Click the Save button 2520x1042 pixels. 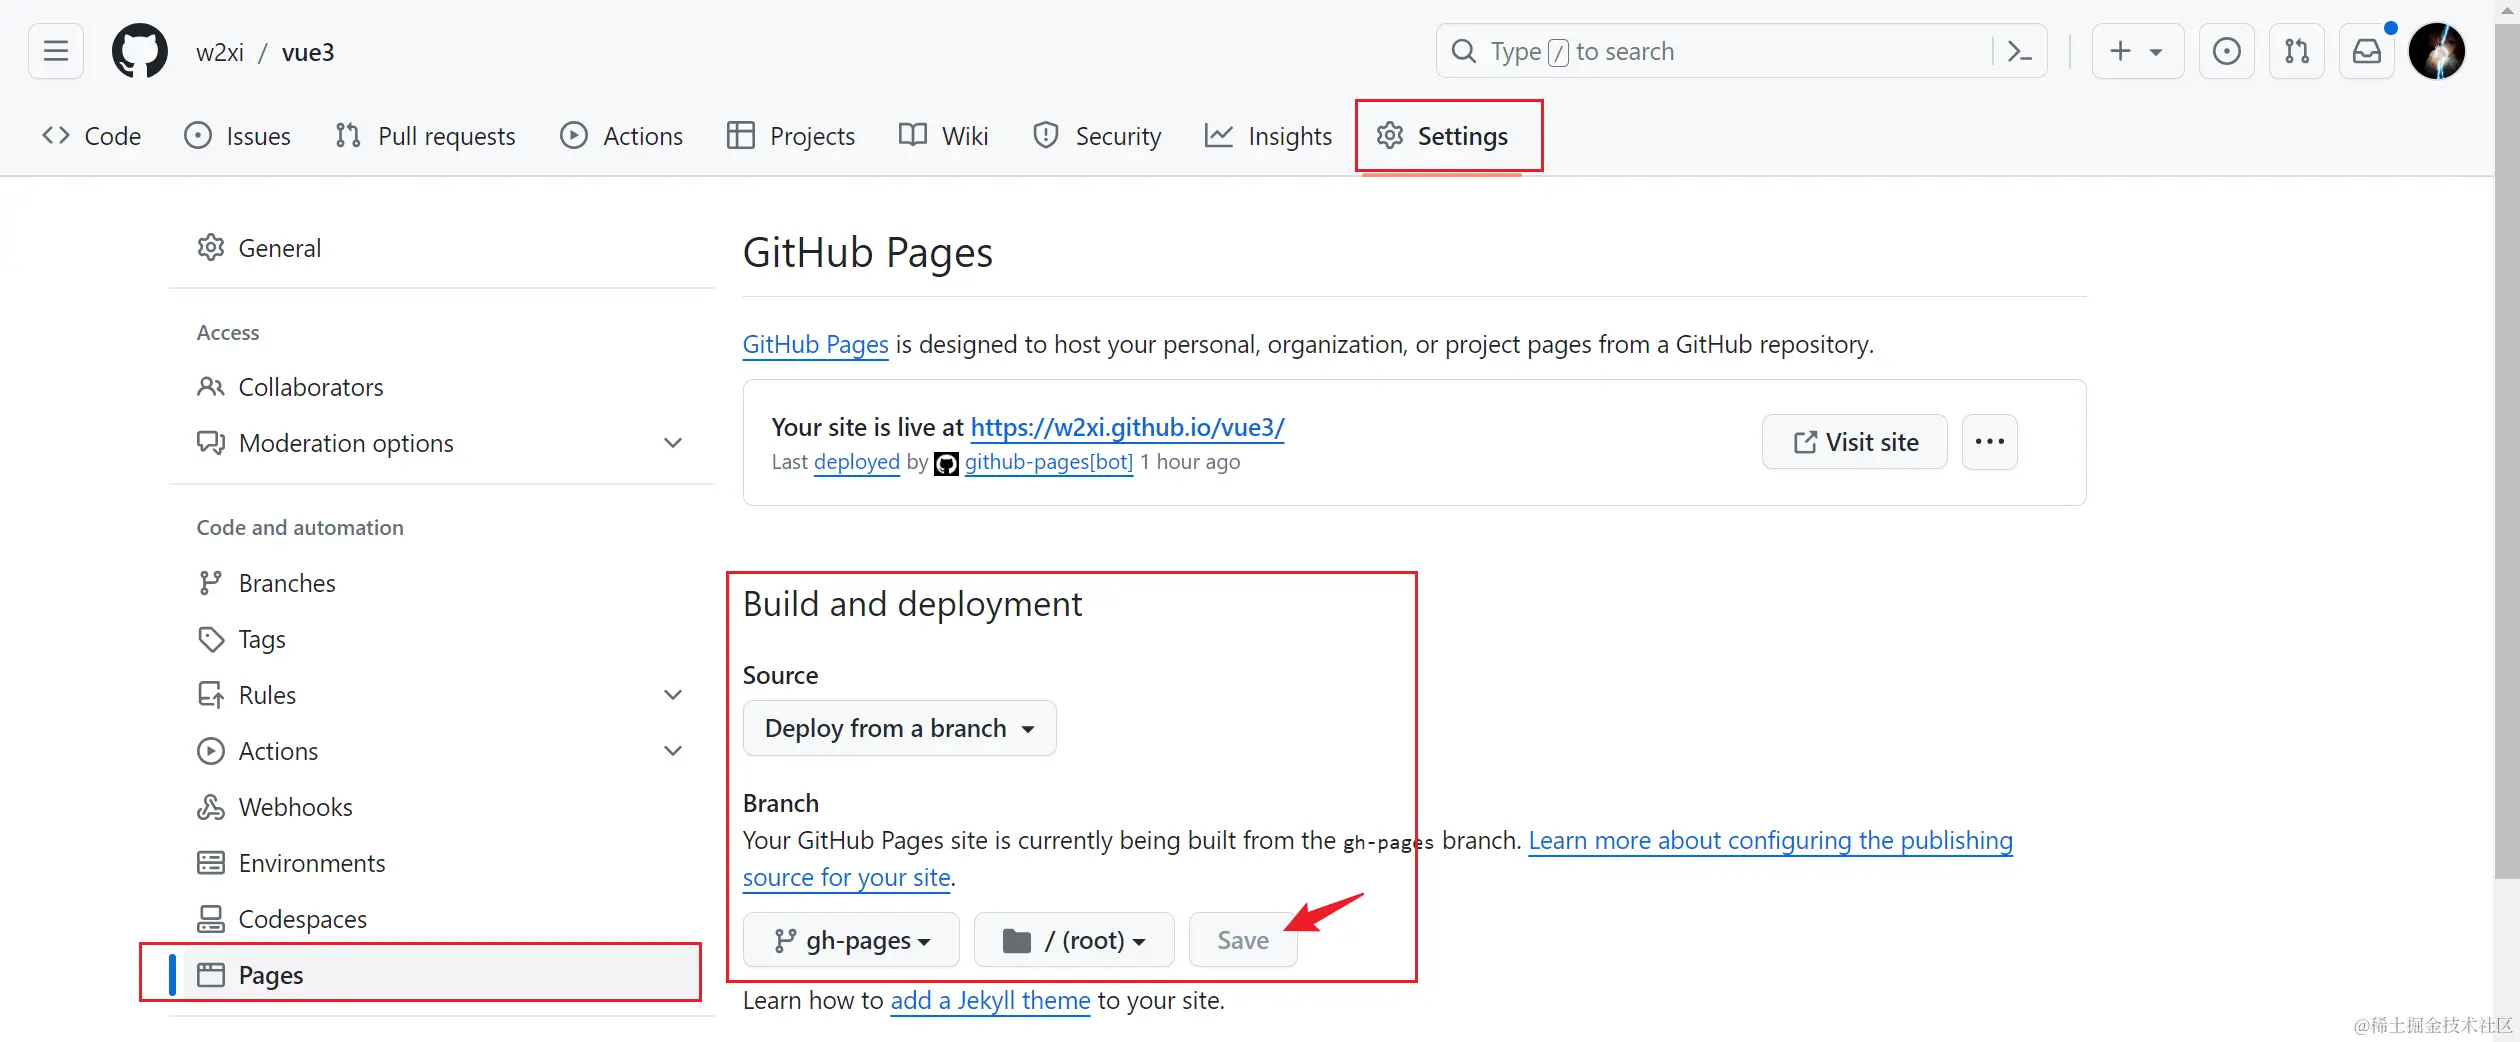(1243, 940)
